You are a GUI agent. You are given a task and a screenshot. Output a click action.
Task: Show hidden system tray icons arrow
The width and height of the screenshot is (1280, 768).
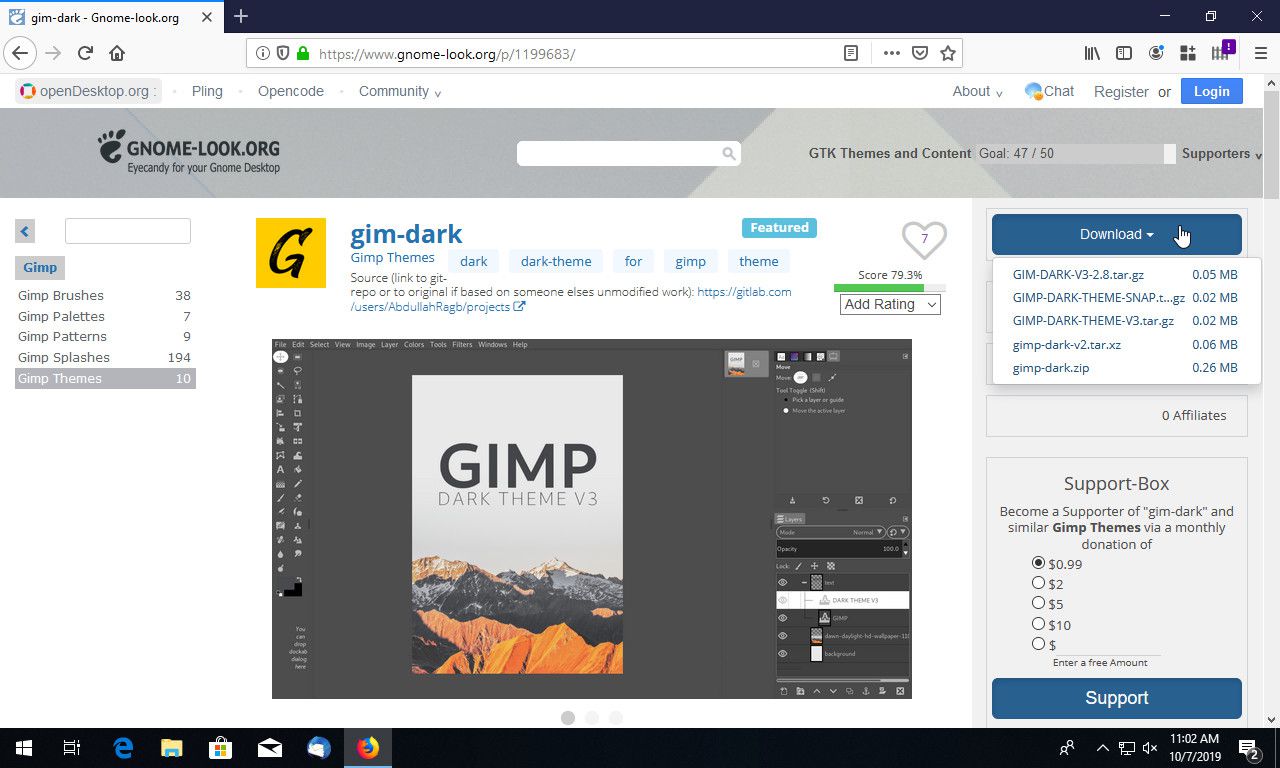(x=1102, y=748)
